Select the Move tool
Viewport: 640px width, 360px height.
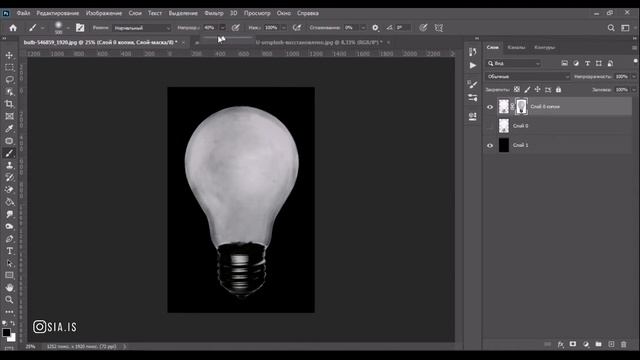click(9, 55)
